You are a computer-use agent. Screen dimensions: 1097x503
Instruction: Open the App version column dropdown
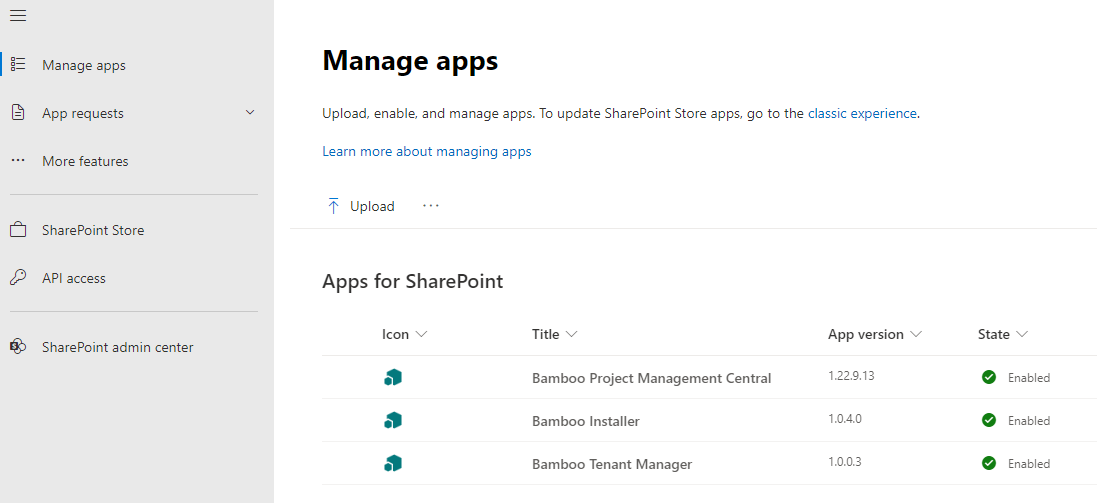click(916, 334)
